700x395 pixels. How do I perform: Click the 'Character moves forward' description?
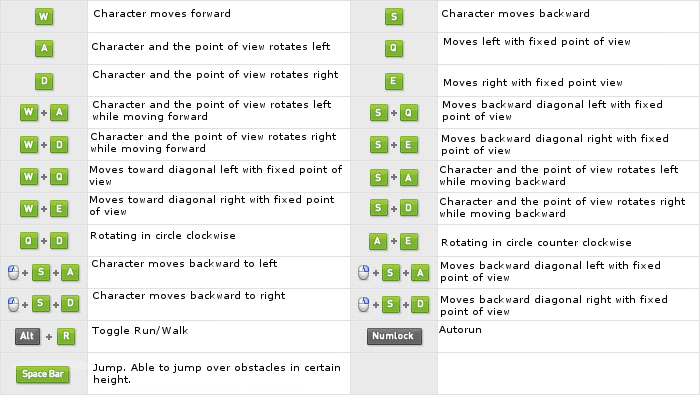162,13
